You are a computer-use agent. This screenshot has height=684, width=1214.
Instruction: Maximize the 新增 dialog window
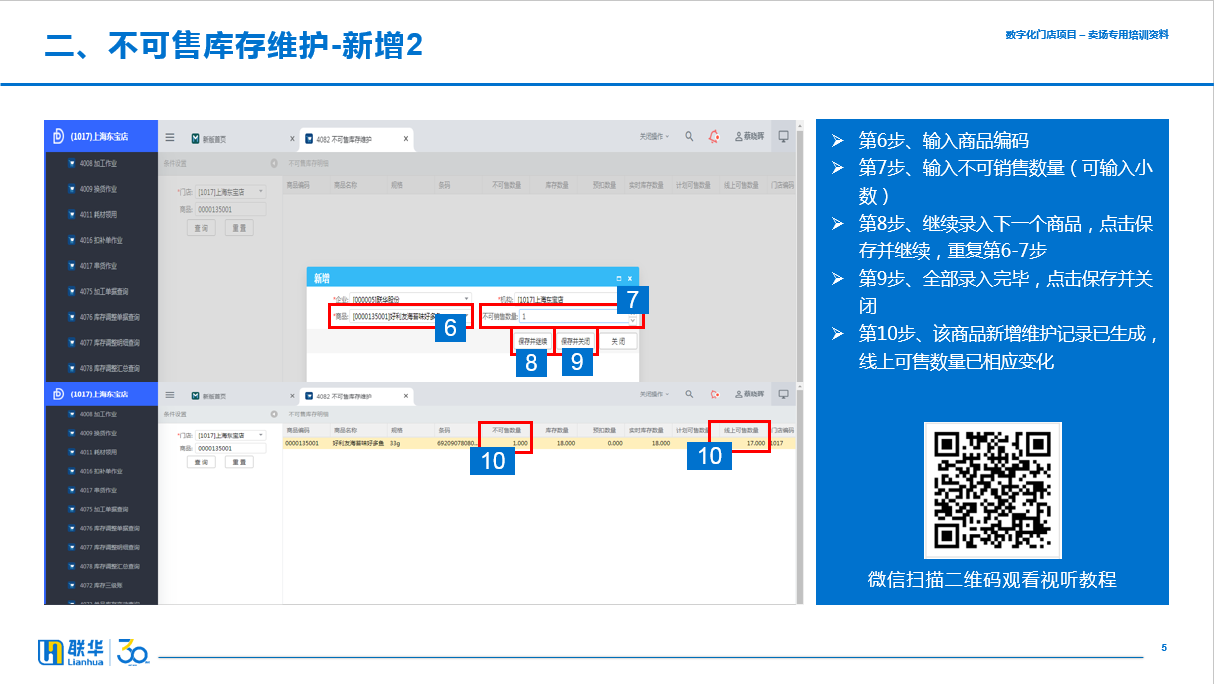pos(618,278)
